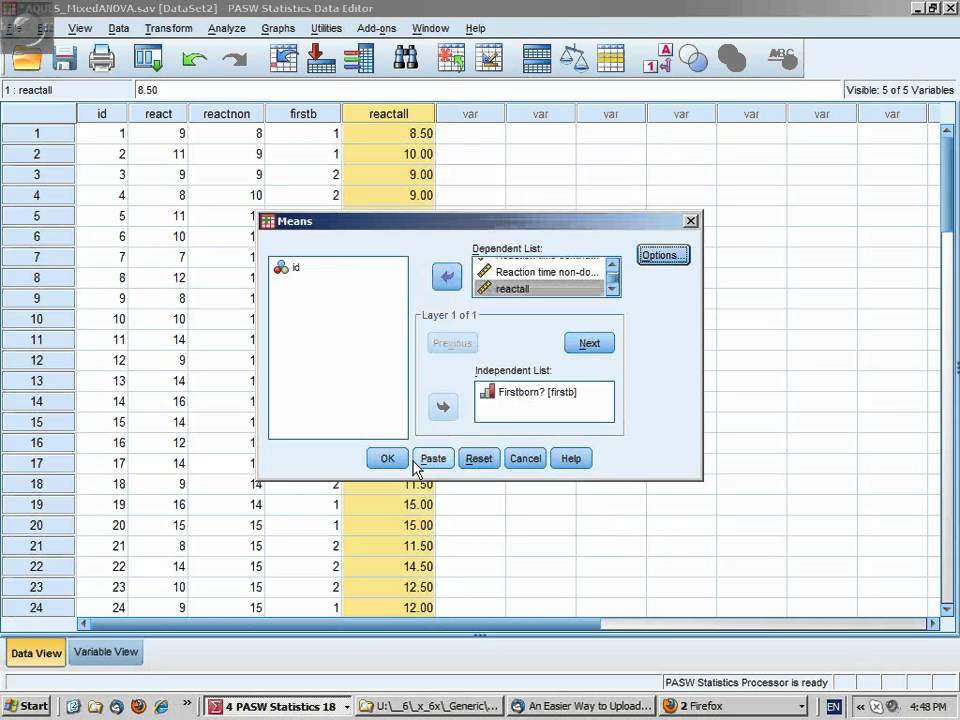Open the Add-ons menu

click(x=377, y=28)
